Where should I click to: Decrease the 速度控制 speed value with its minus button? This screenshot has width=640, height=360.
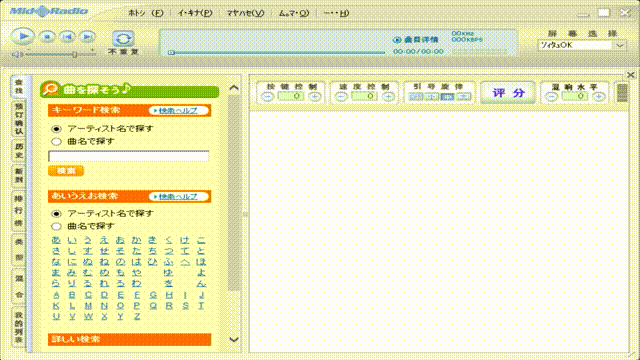(x=341, y=97)
